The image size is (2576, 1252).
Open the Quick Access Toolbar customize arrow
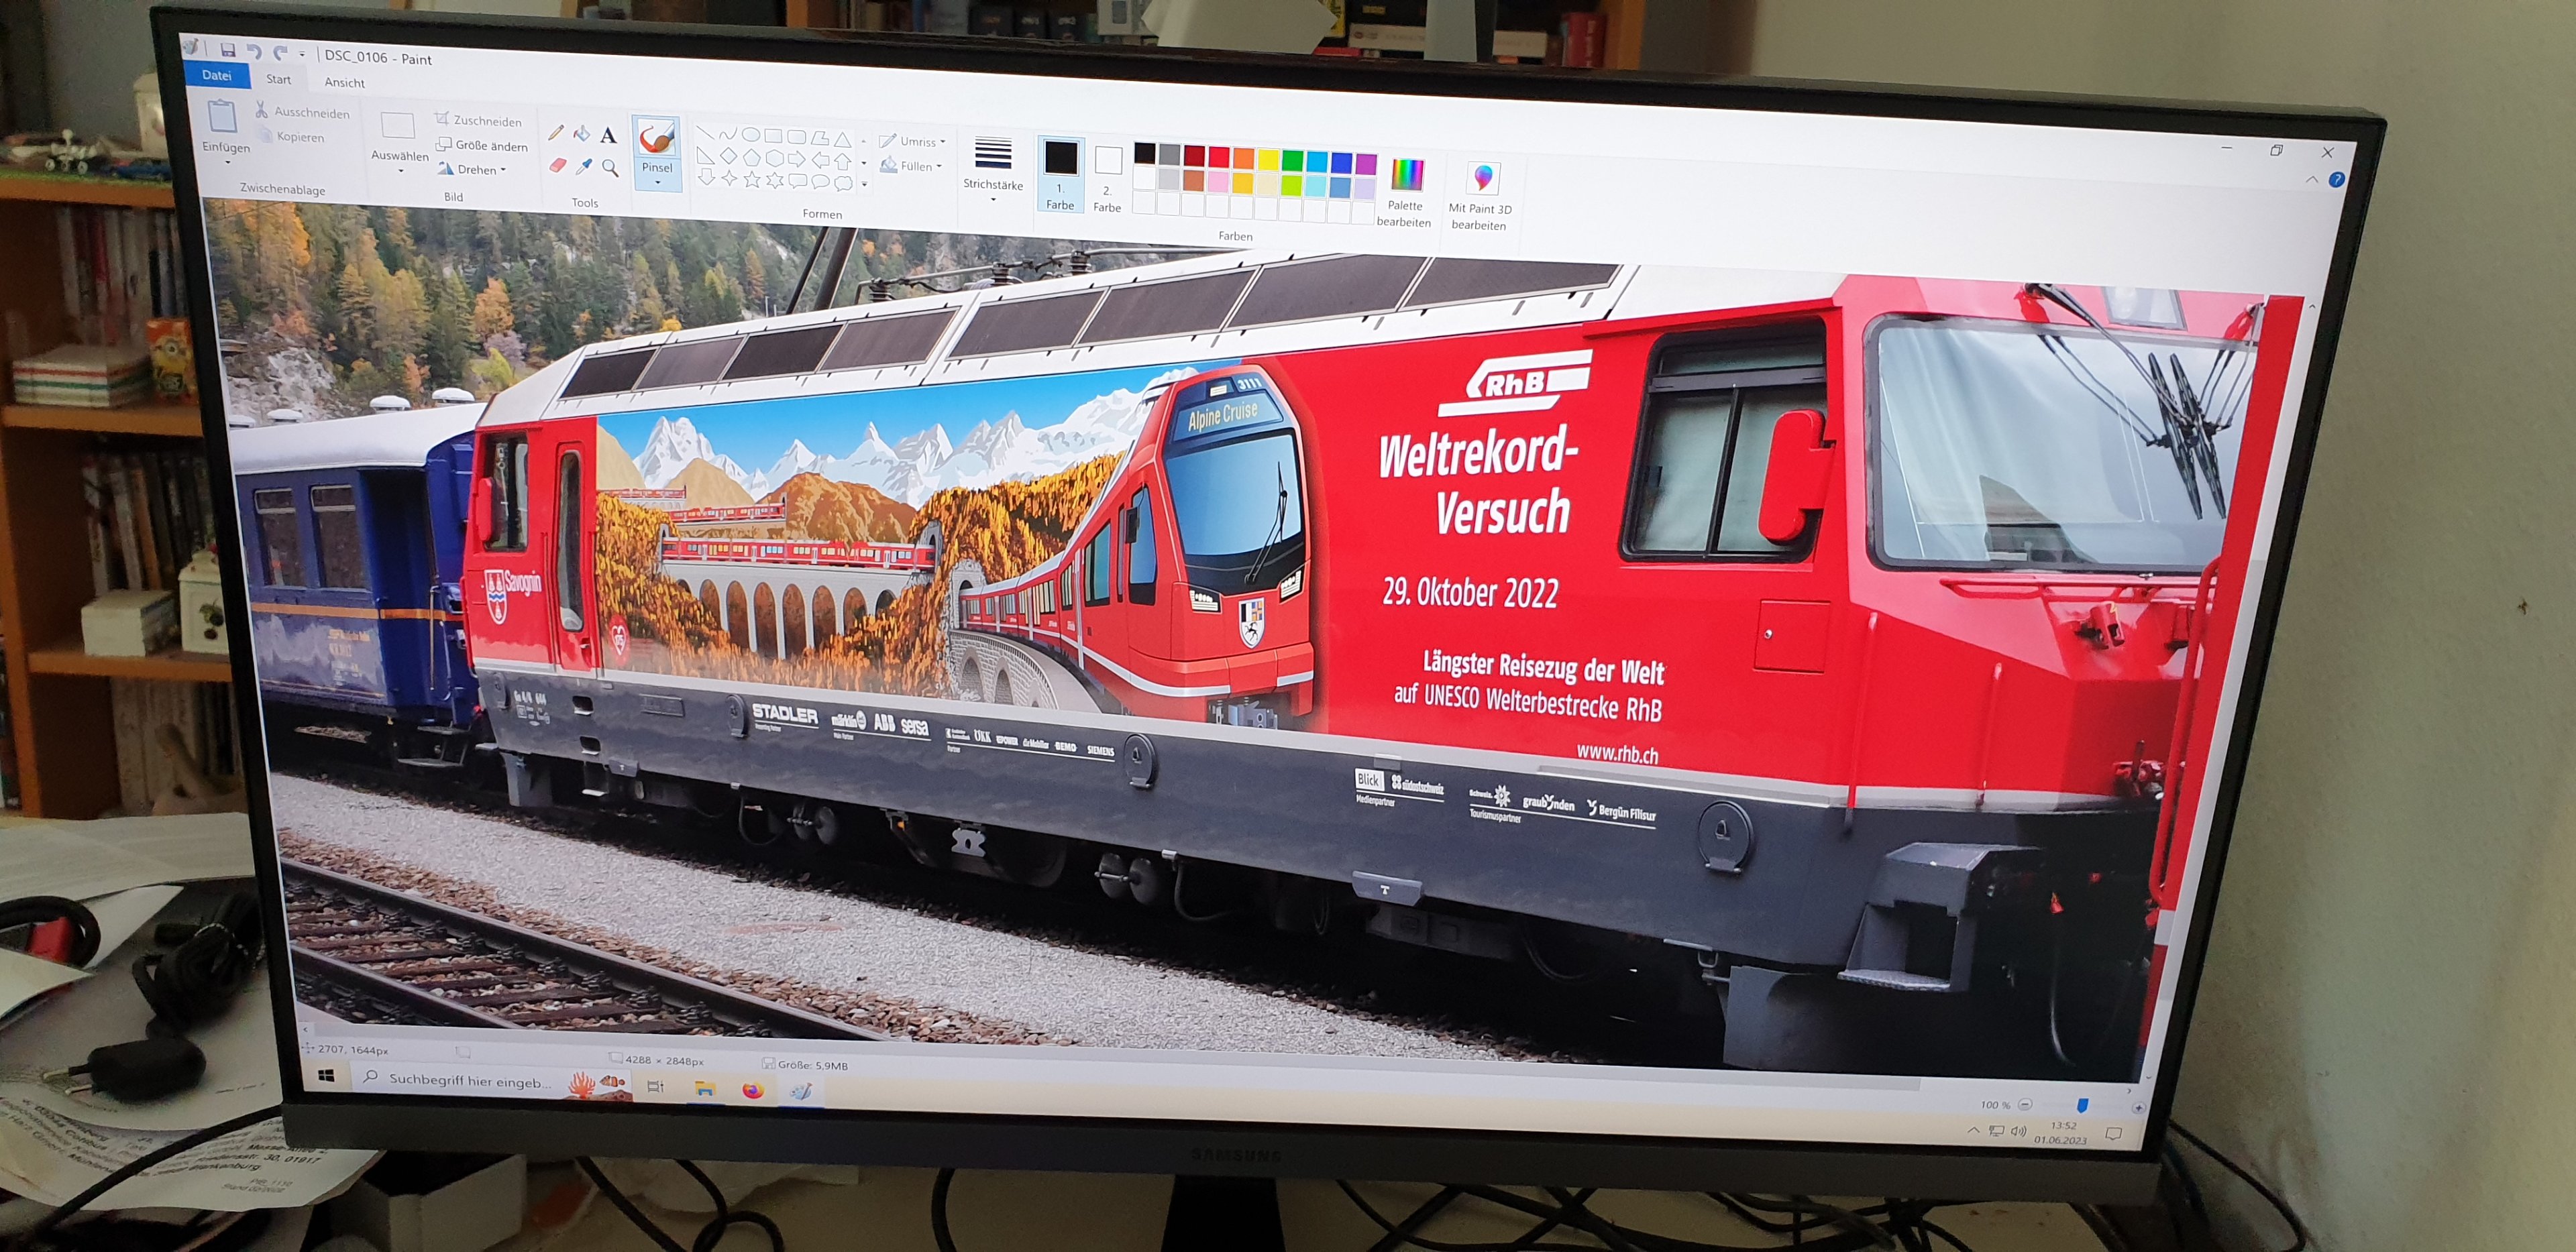[x=302, y=55]
